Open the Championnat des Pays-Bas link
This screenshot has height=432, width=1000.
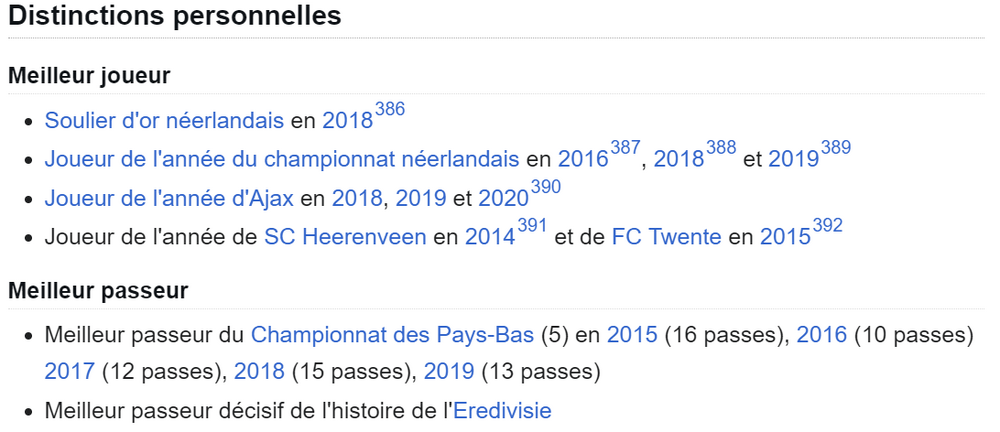pyautogui.click(x=392, y=335)
